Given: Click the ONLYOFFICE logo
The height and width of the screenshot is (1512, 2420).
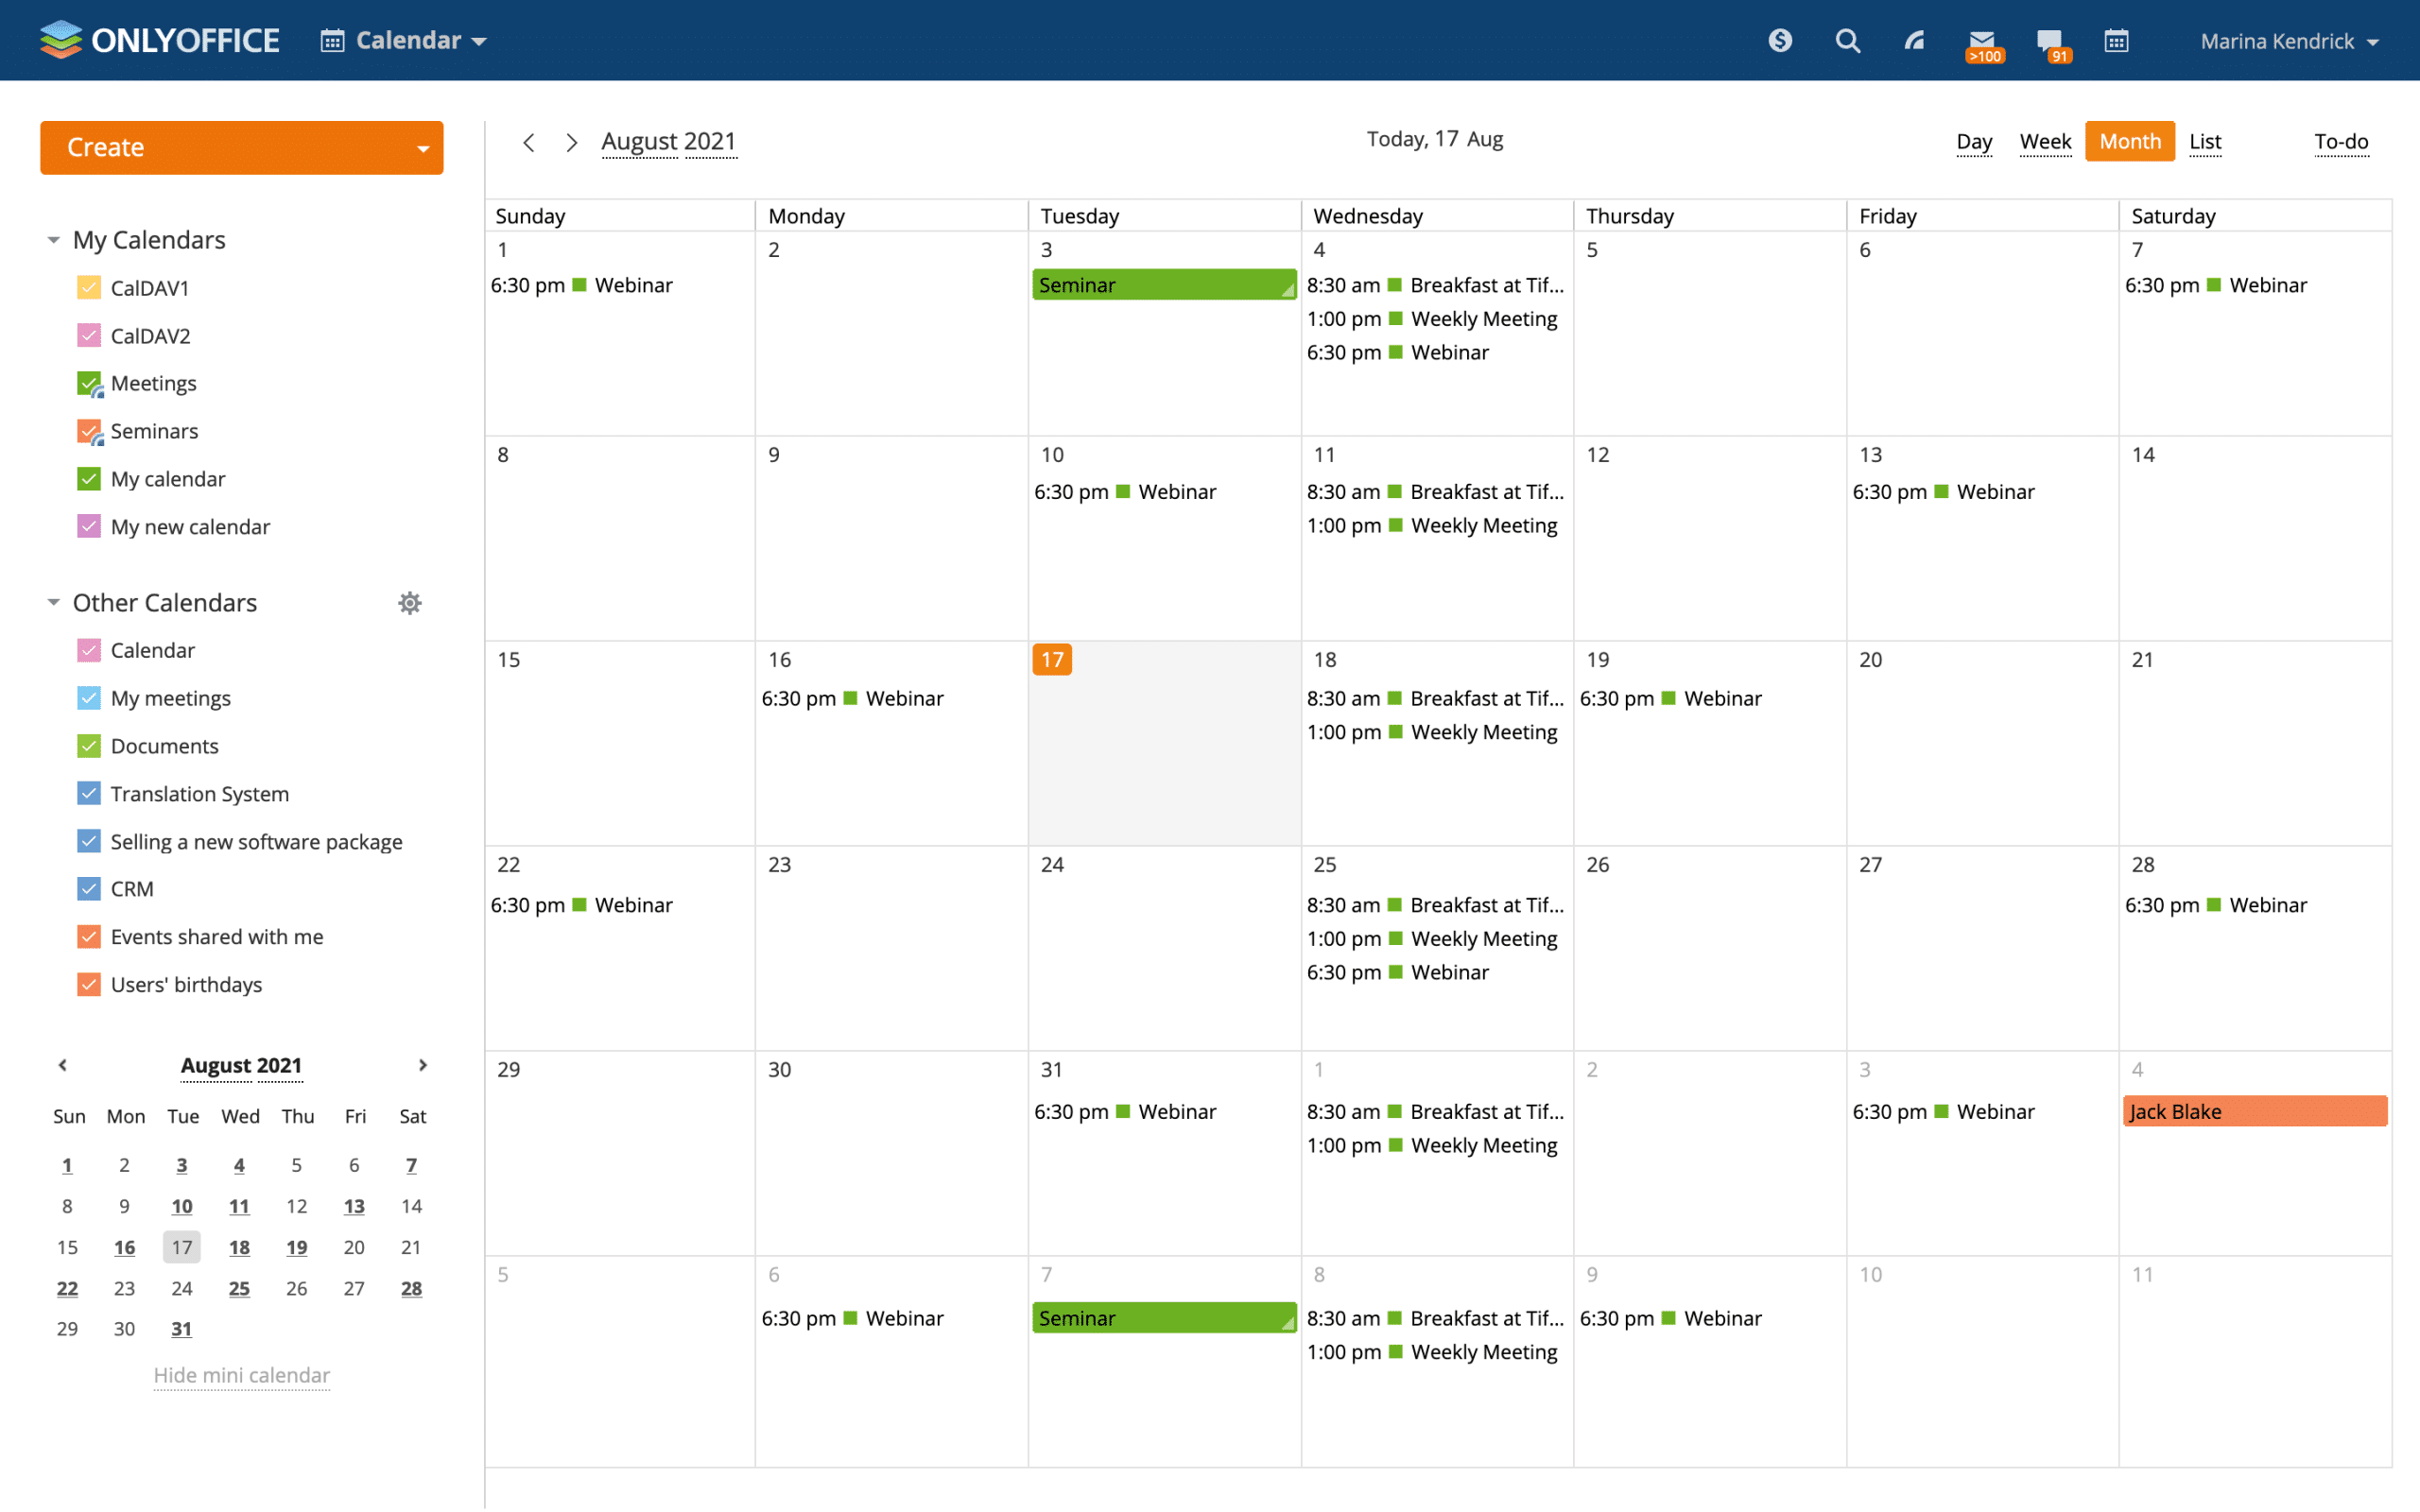Looking at the screenshot, I should pos(160,39).
